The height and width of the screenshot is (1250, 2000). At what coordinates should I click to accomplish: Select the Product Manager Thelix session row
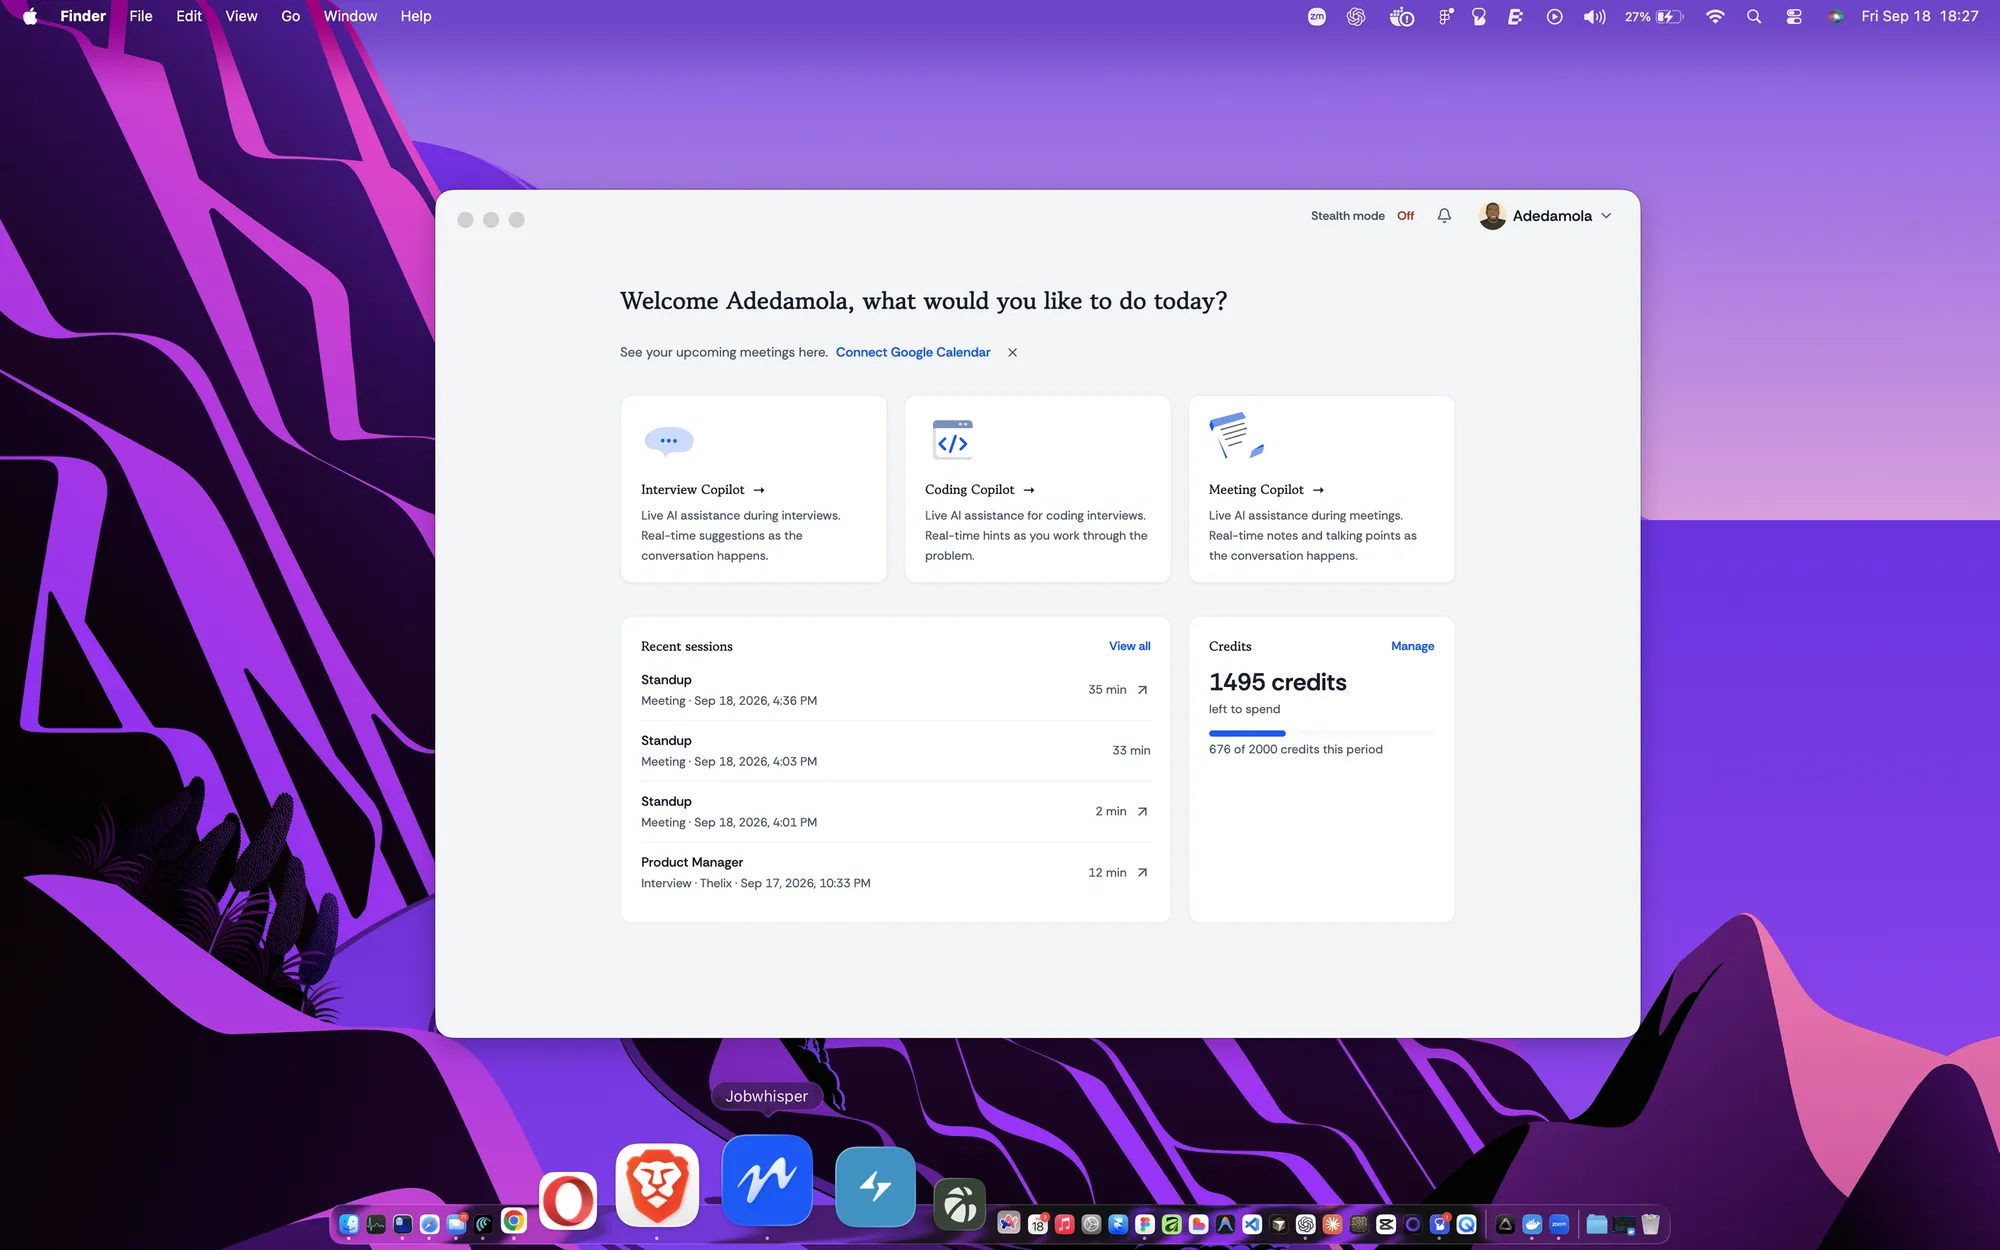click(x=895, y=873)
